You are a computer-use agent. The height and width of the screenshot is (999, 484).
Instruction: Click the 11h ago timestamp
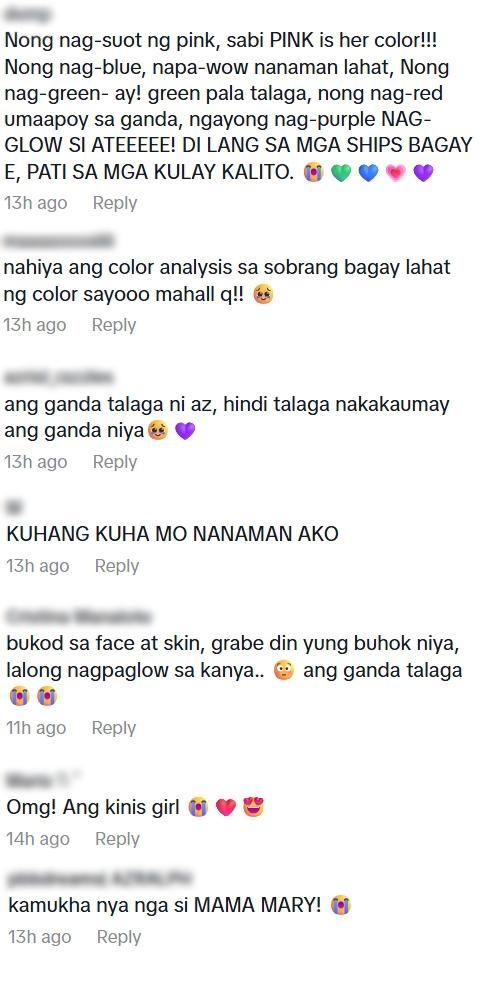tap(36, 728)
